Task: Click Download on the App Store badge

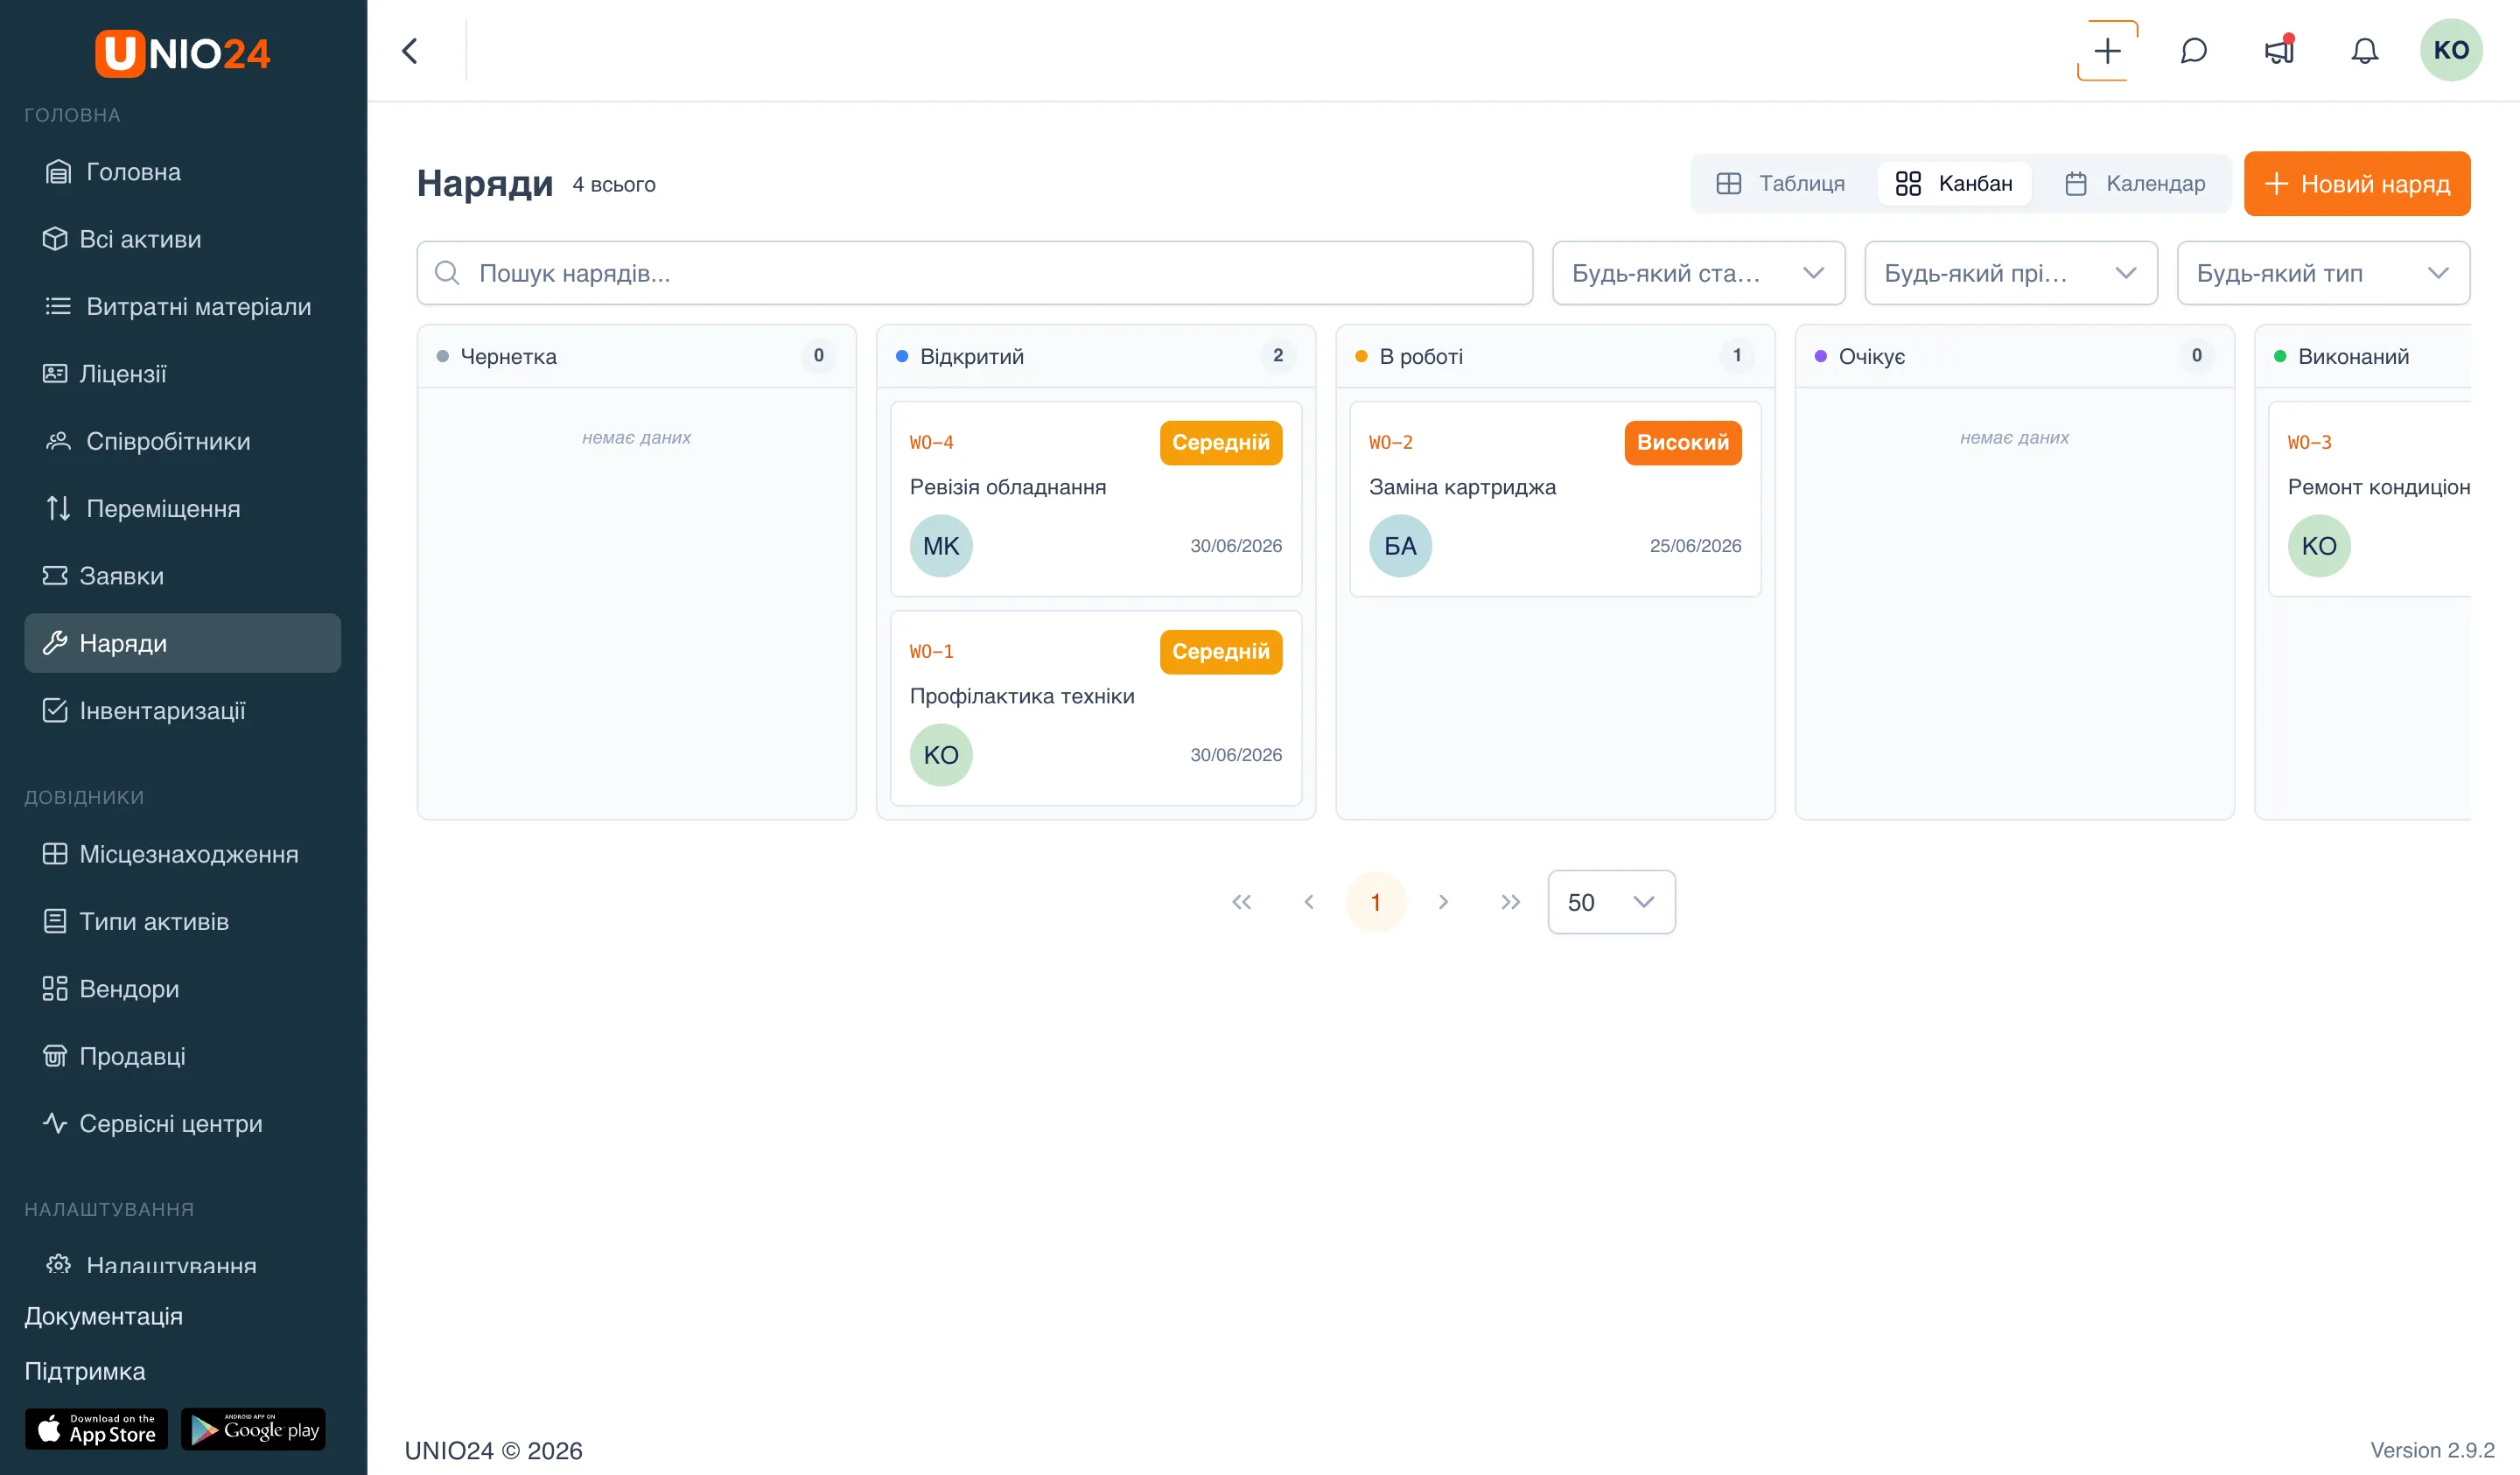Action: click(x=97, y=1430)
